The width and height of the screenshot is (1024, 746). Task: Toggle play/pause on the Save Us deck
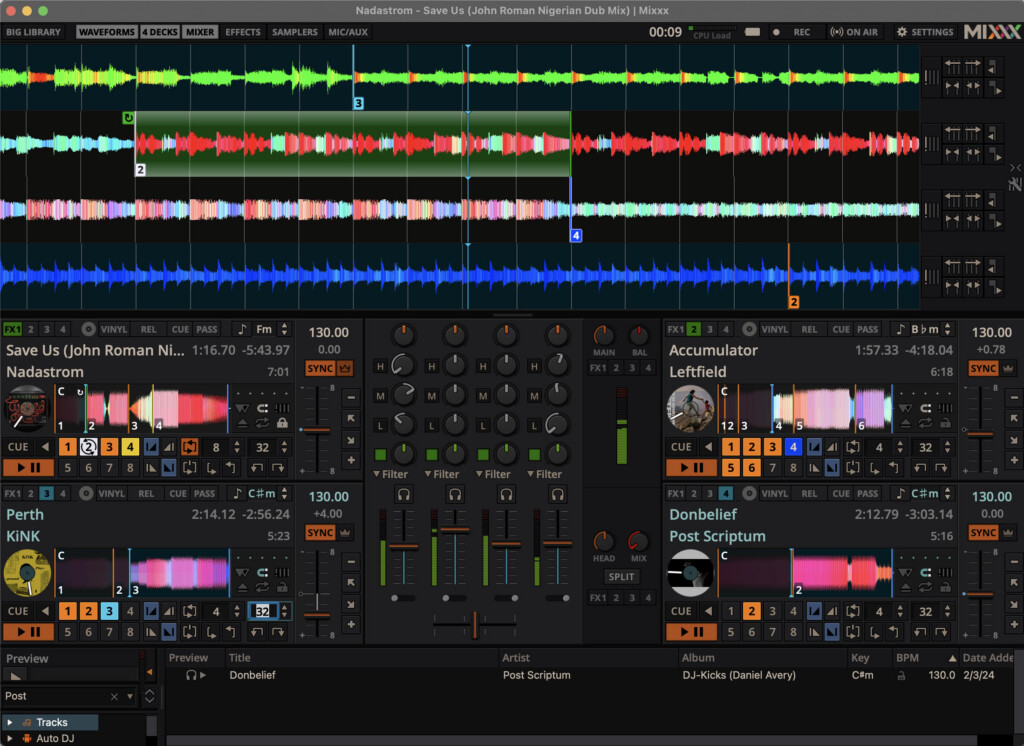tap(28, 468)
